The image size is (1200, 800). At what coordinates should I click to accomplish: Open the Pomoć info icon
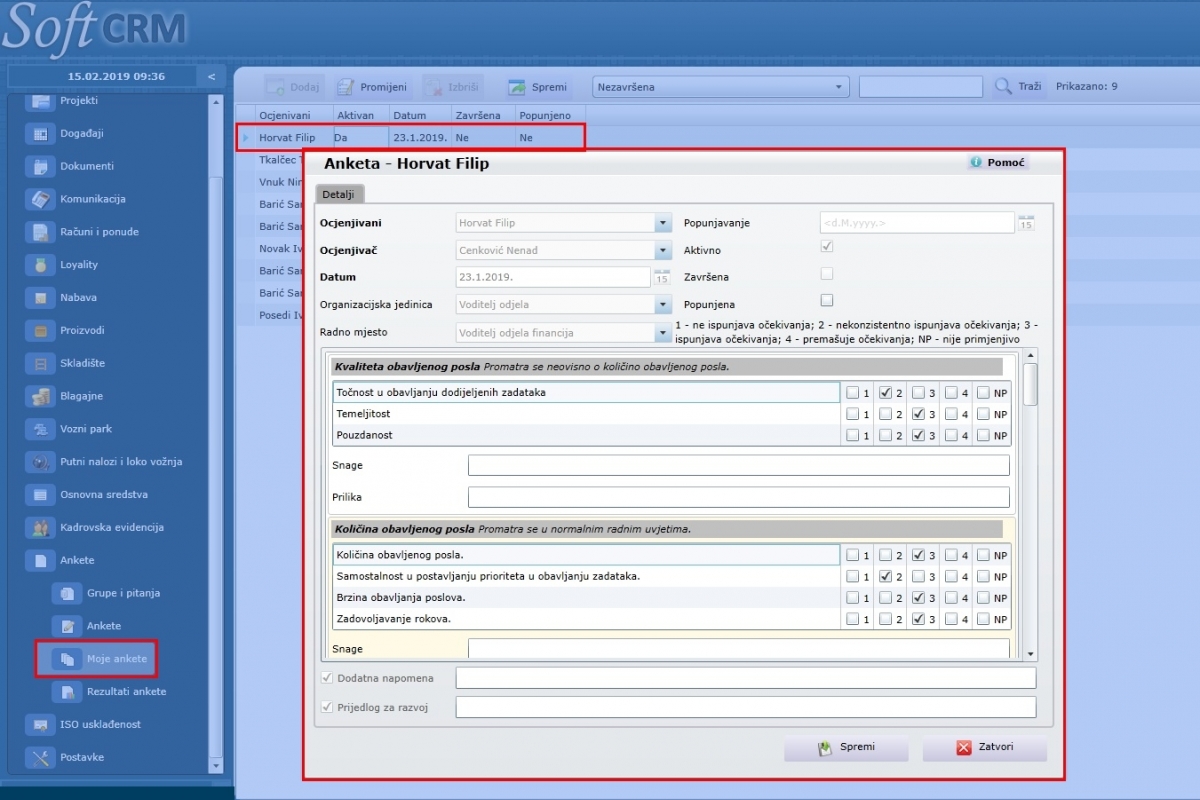pos(974,162)
